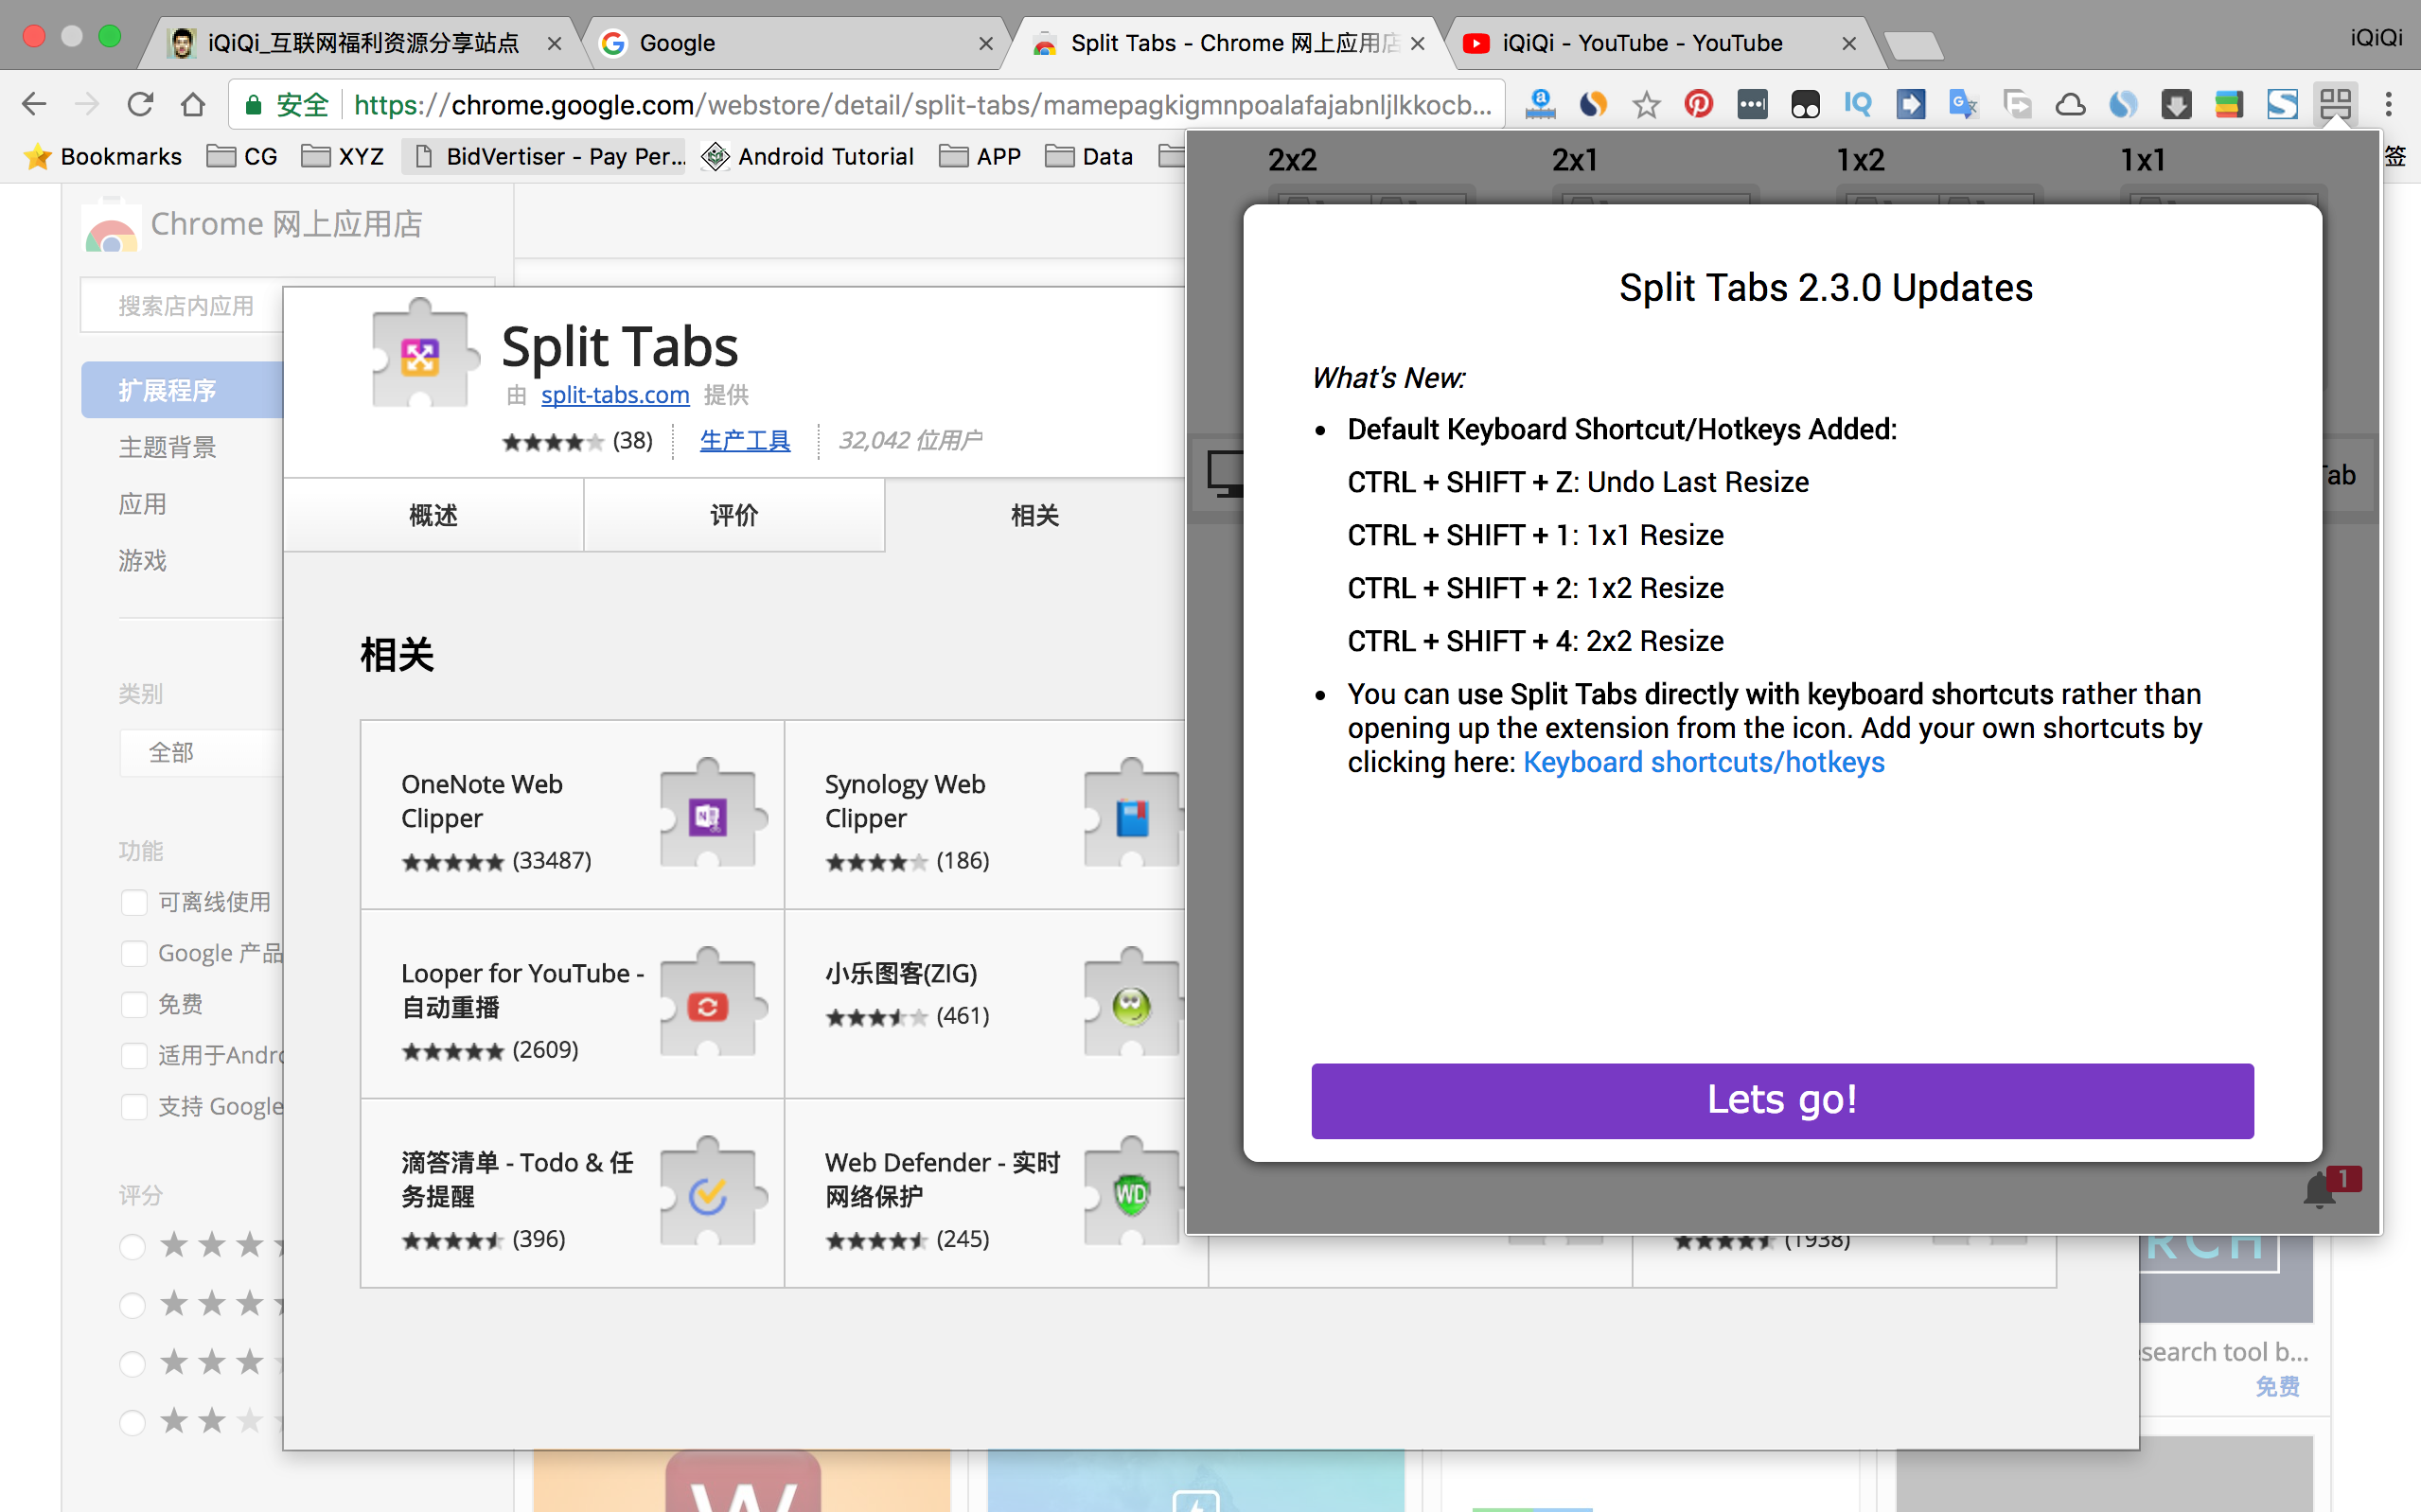2421x1512 pixels.
Task: Open the SimilarWeb extension icon
Action: coord(1593,104)
